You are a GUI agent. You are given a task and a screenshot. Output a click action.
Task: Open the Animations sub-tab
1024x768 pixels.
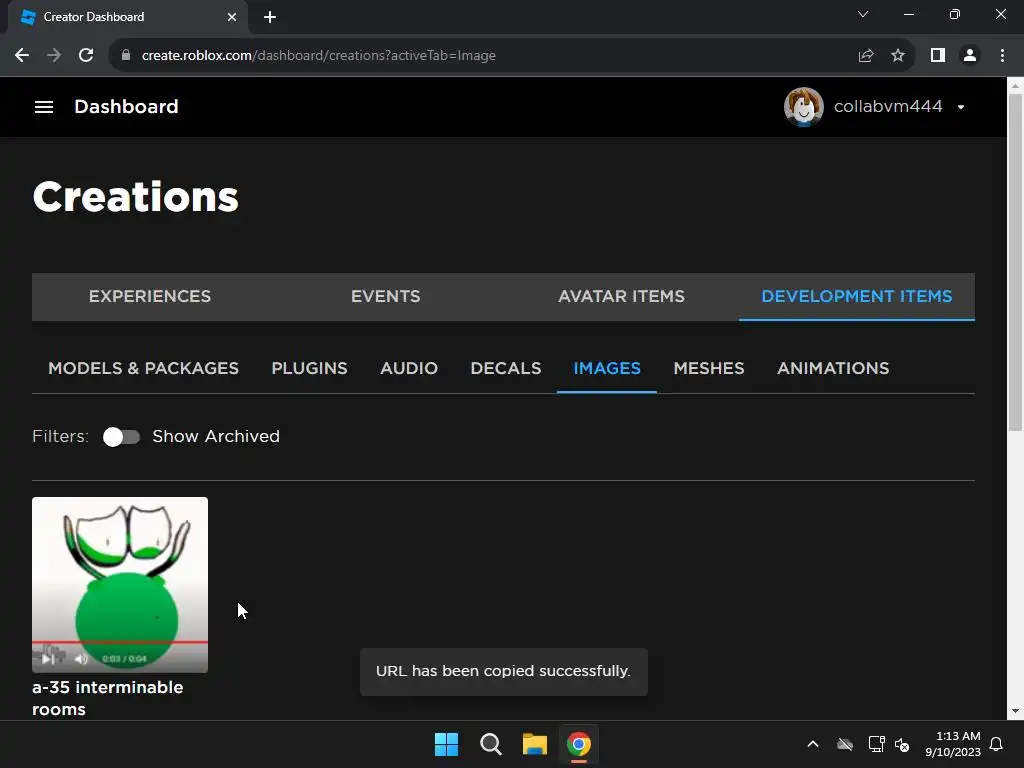(833, 368)
